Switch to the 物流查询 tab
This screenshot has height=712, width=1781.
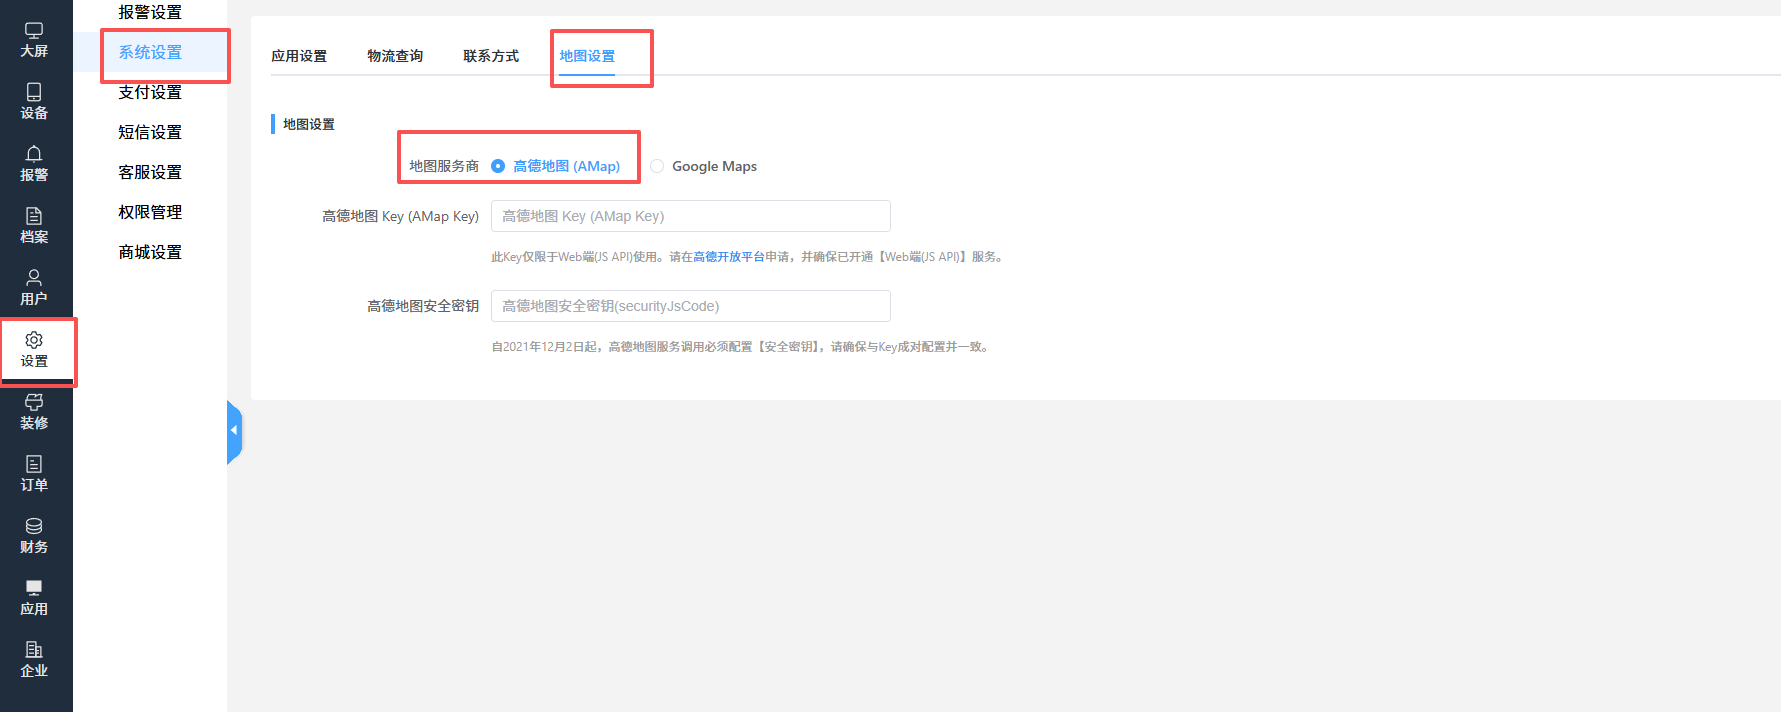[395, 56]
